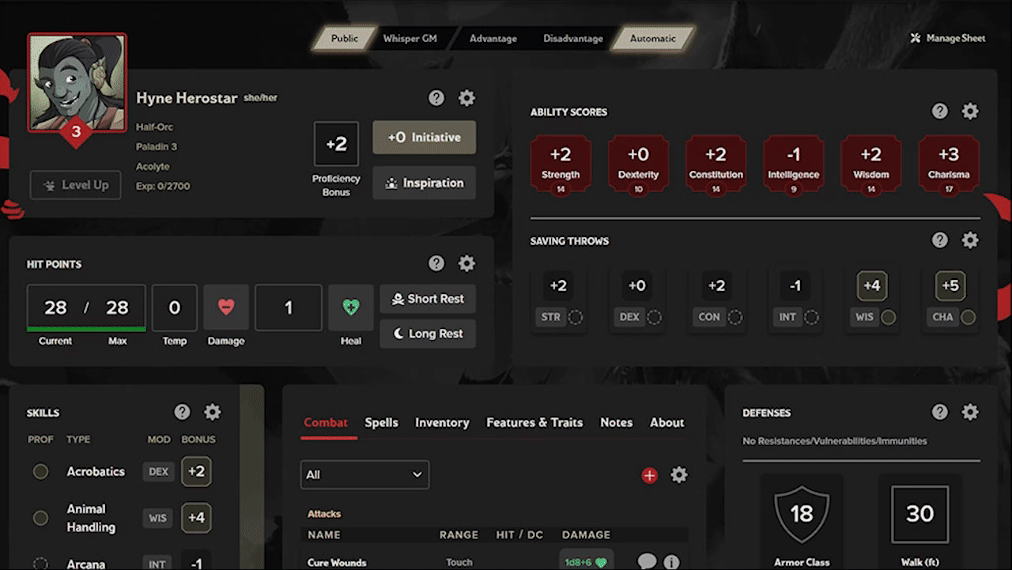The image size is (1012, 570).
Task: Open Combat tab settings gear
Action: (679, 475)
